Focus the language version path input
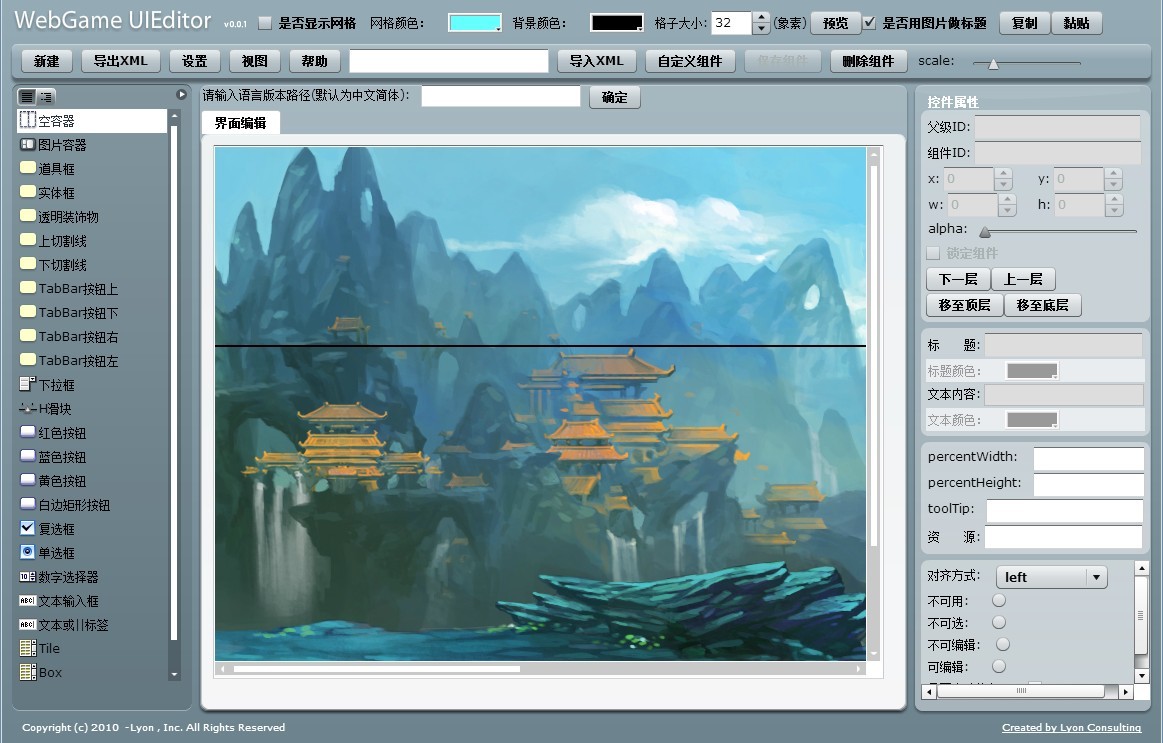This screenshot has height=743, width=1163. point(501,96)
